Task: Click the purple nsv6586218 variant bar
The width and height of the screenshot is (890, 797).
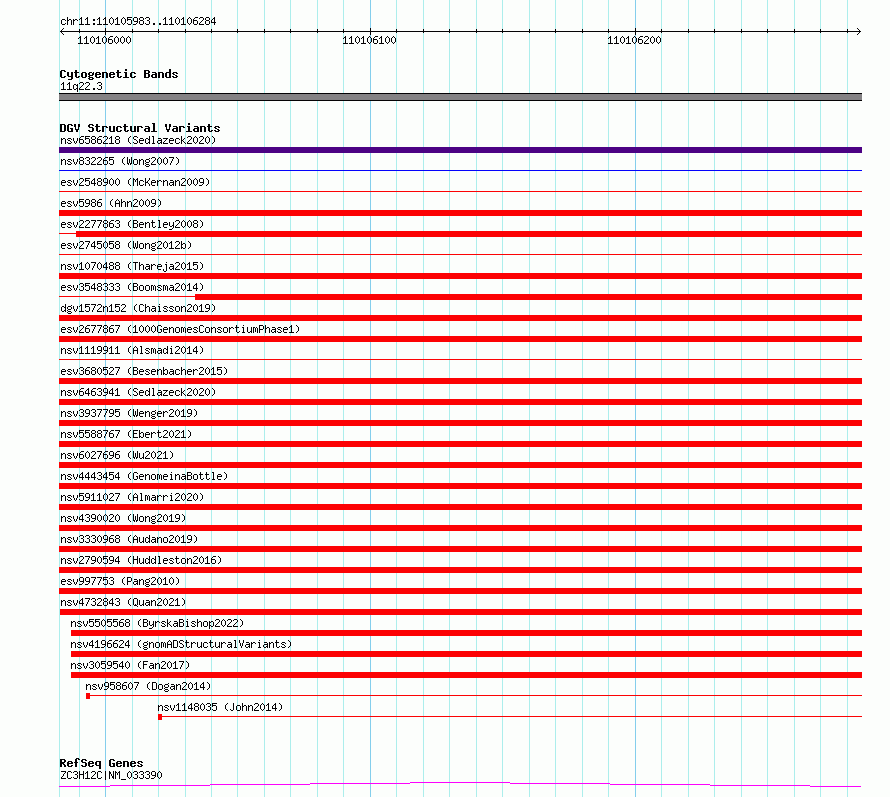Action: [460, 150]
